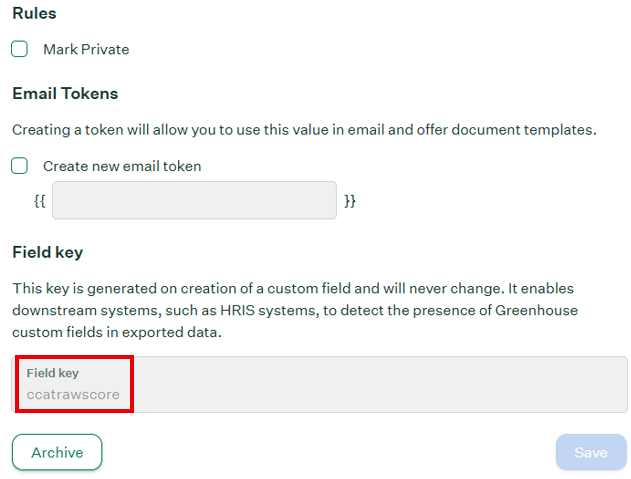Click the "Mark Private" label text
The height and width of the screenshot is (479, 631).
(86, 49)
